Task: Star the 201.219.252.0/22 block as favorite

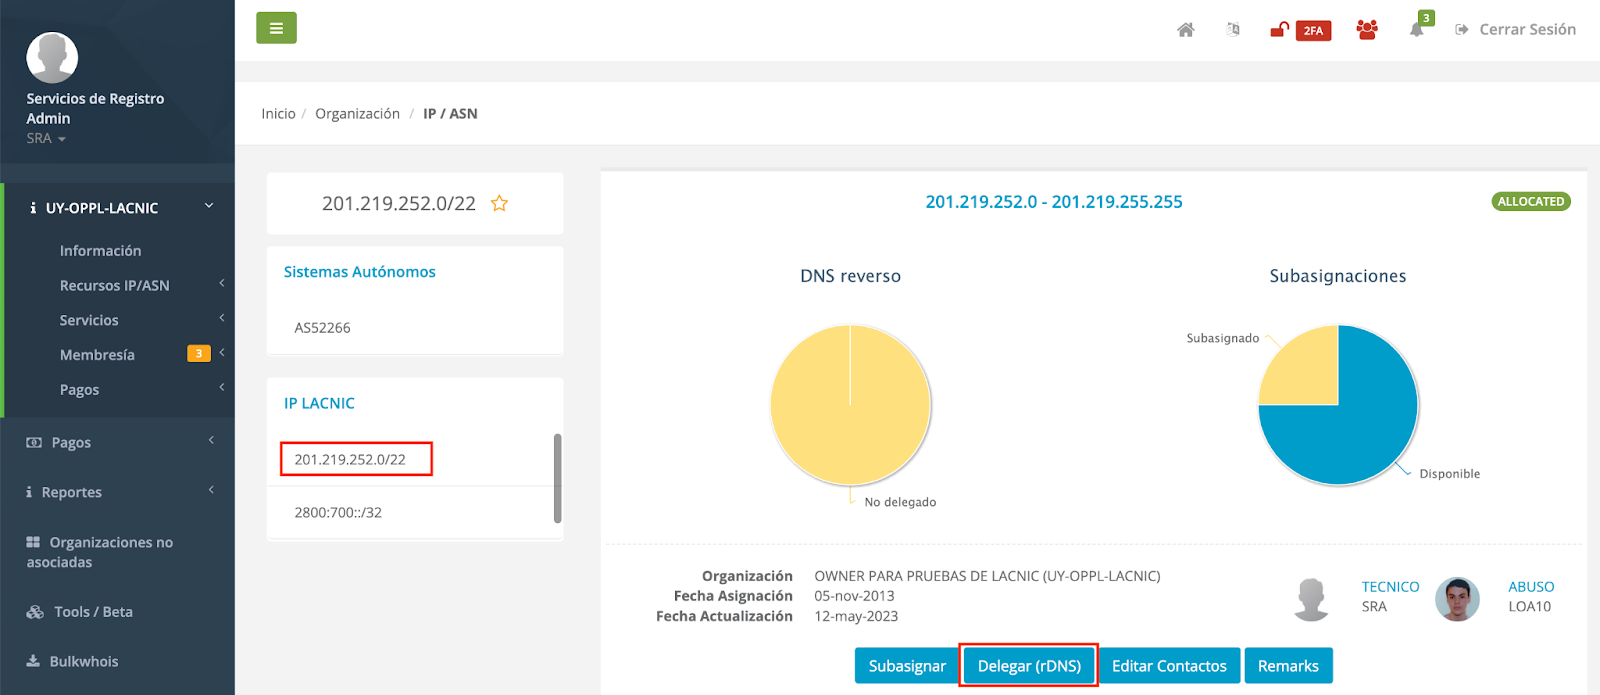Action: click(x=499, y=204)
